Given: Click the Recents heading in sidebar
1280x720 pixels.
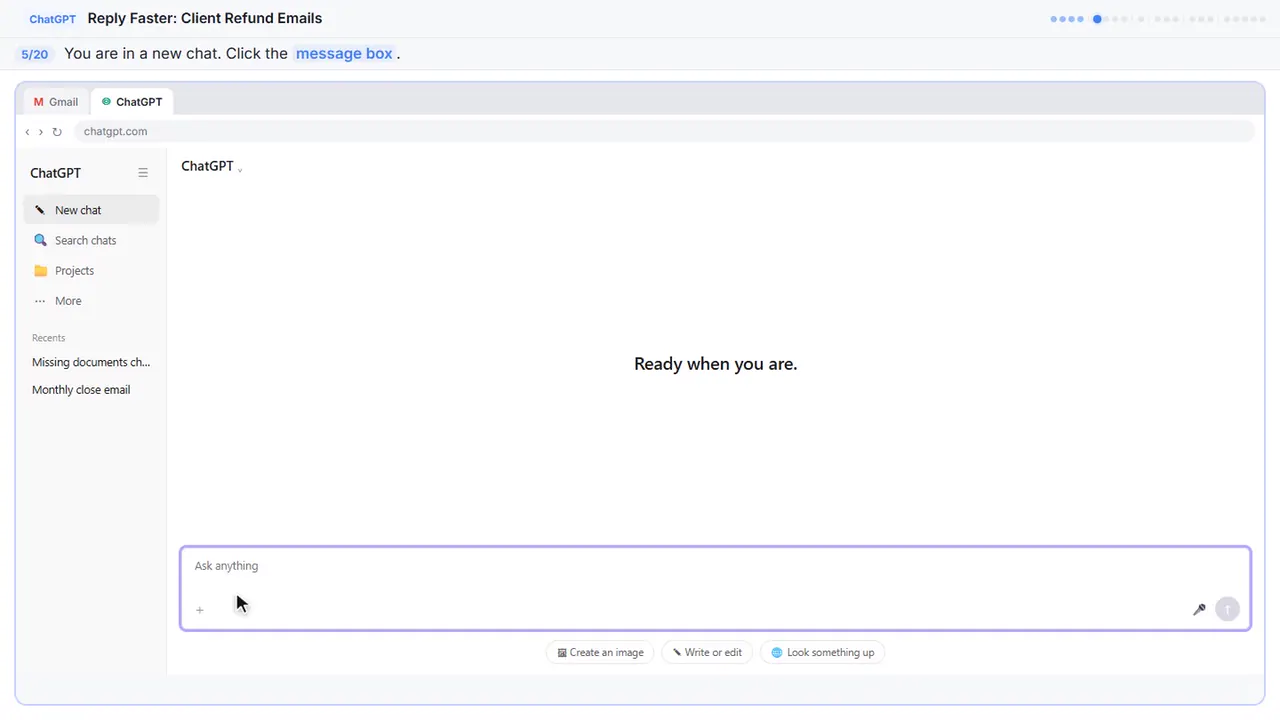Looking at the screenshot, I should pos(48,338).
